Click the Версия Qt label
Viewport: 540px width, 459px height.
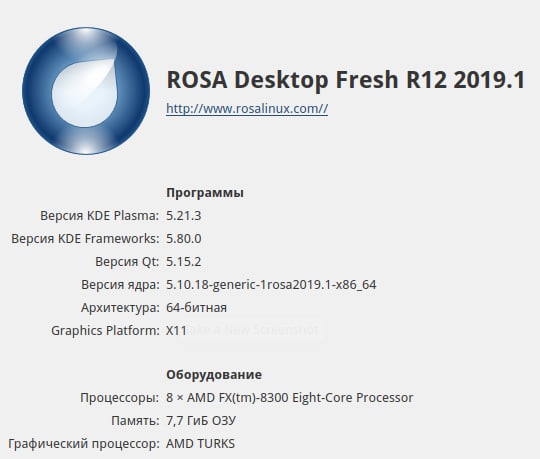(127, 262)
